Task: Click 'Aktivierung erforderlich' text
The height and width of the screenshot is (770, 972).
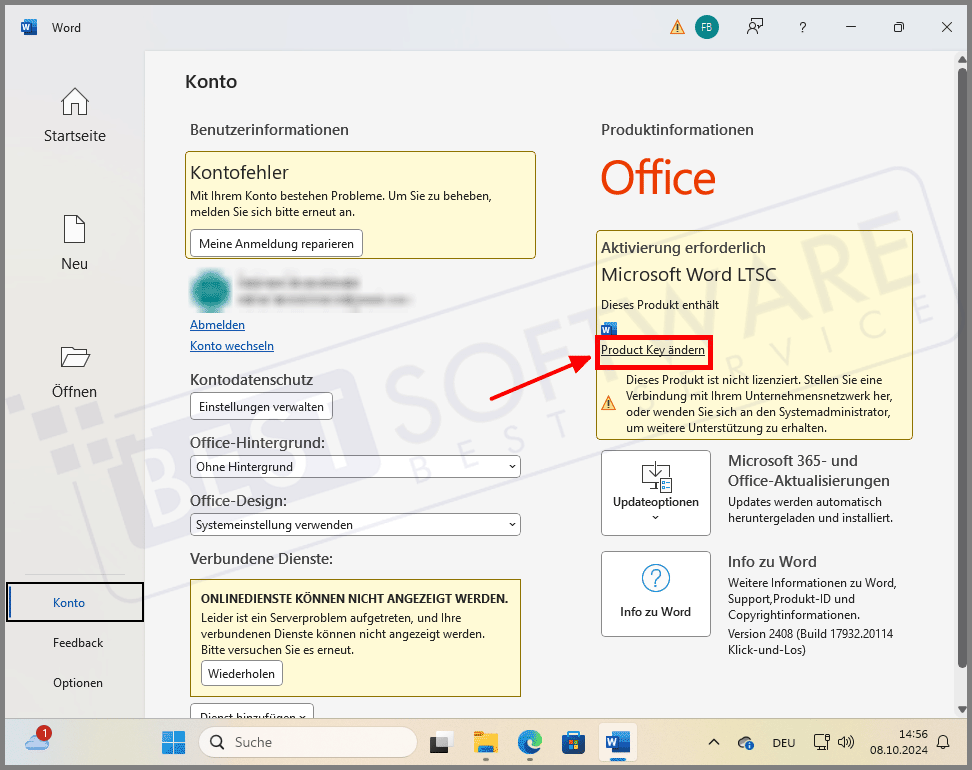Action: pyautogui.click(x=683, y=248)
